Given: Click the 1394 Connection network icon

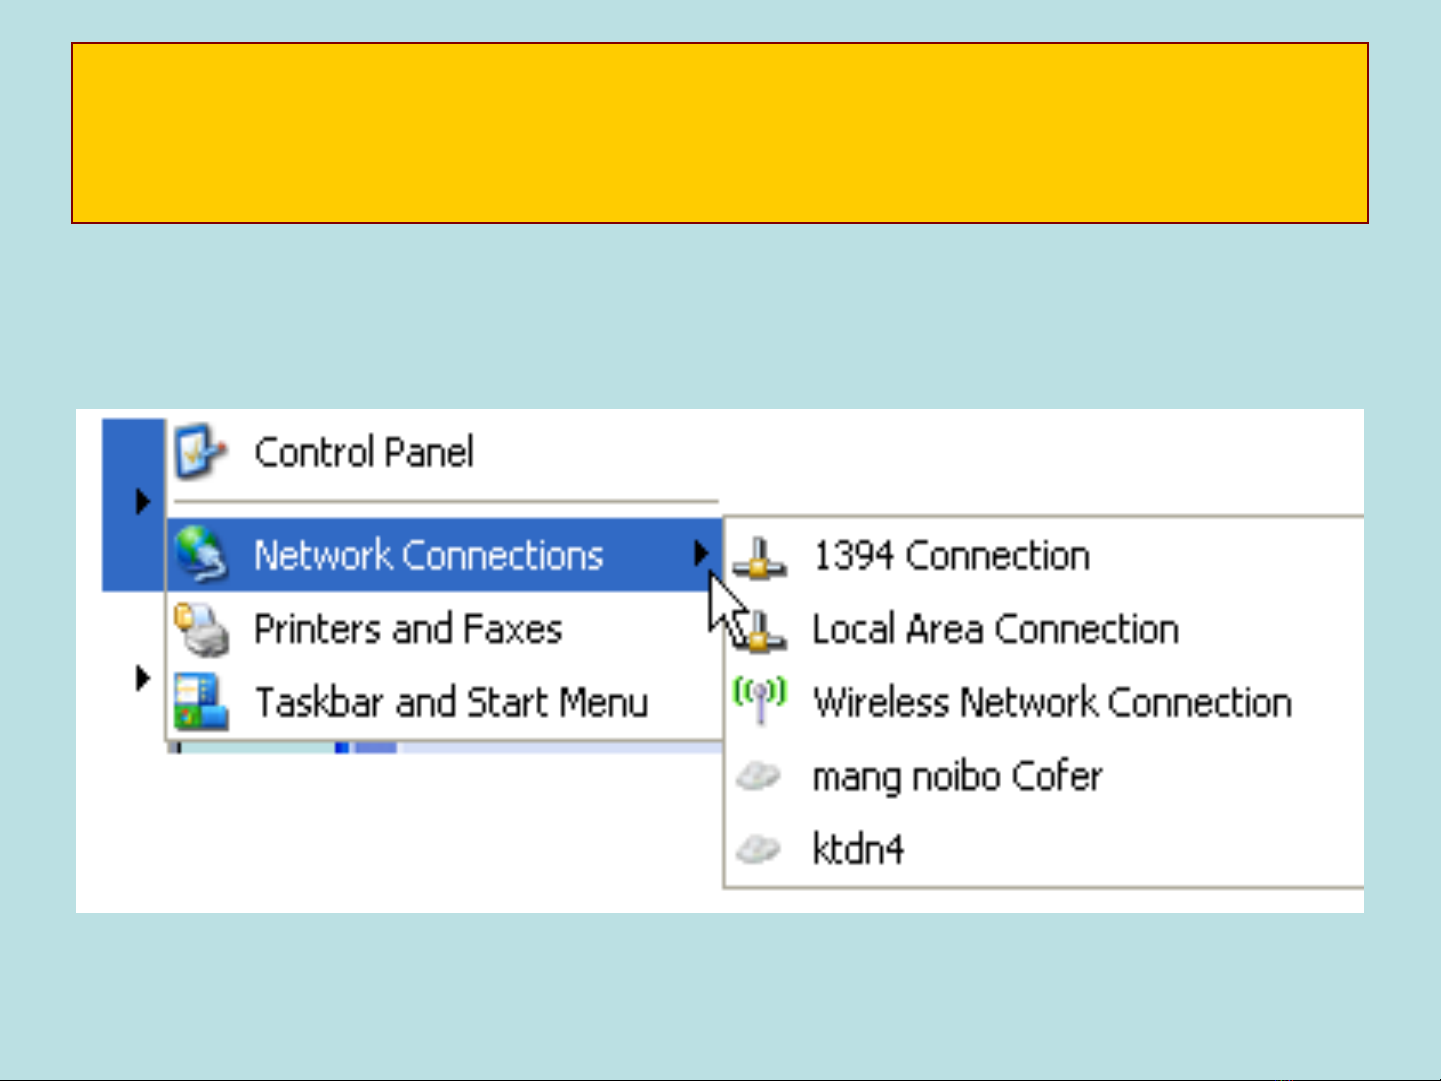Looking at the screenshot, I should (x=760, y=558).
